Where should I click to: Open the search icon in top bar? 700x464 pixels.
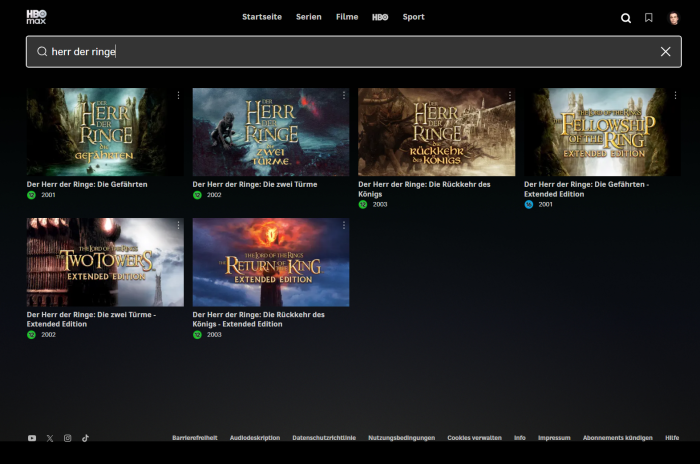click(x=626, y=18)
